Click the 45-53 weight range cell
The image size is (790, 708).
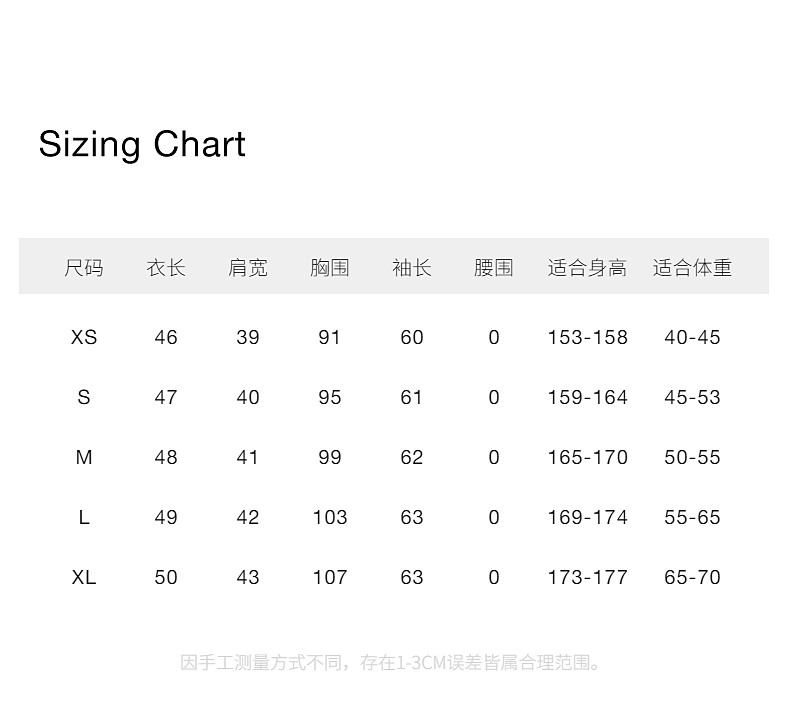click(692, 397)
